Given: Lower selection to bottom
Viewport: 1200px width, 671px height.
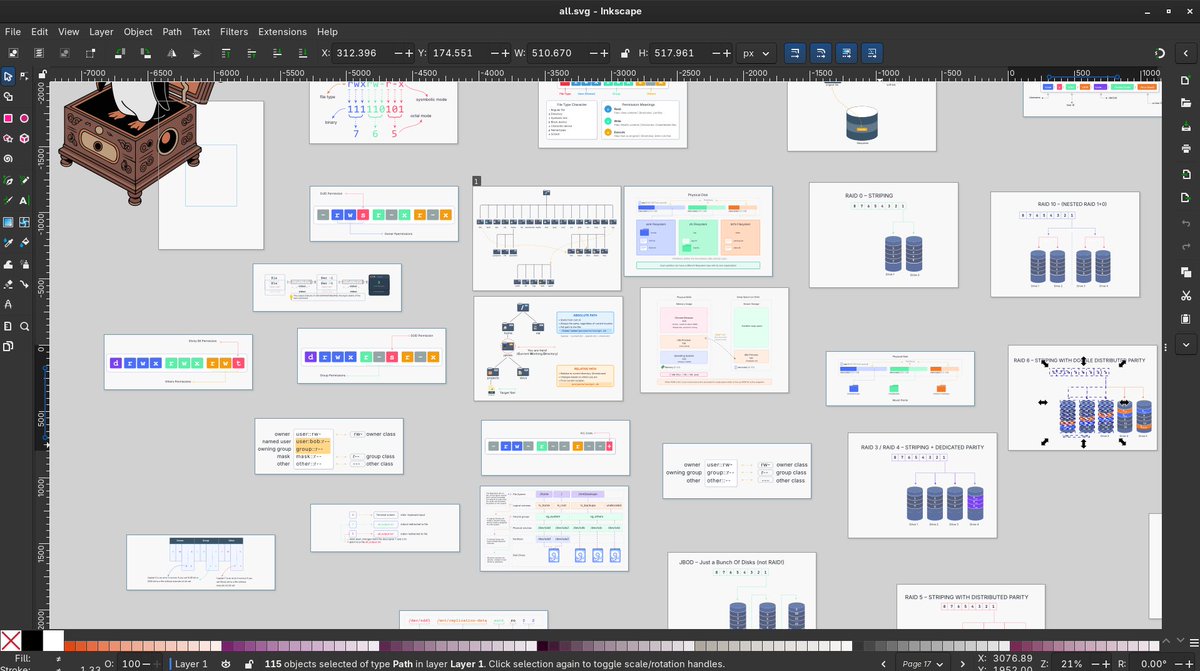Looking at the screenshot, I should [305, 53].
